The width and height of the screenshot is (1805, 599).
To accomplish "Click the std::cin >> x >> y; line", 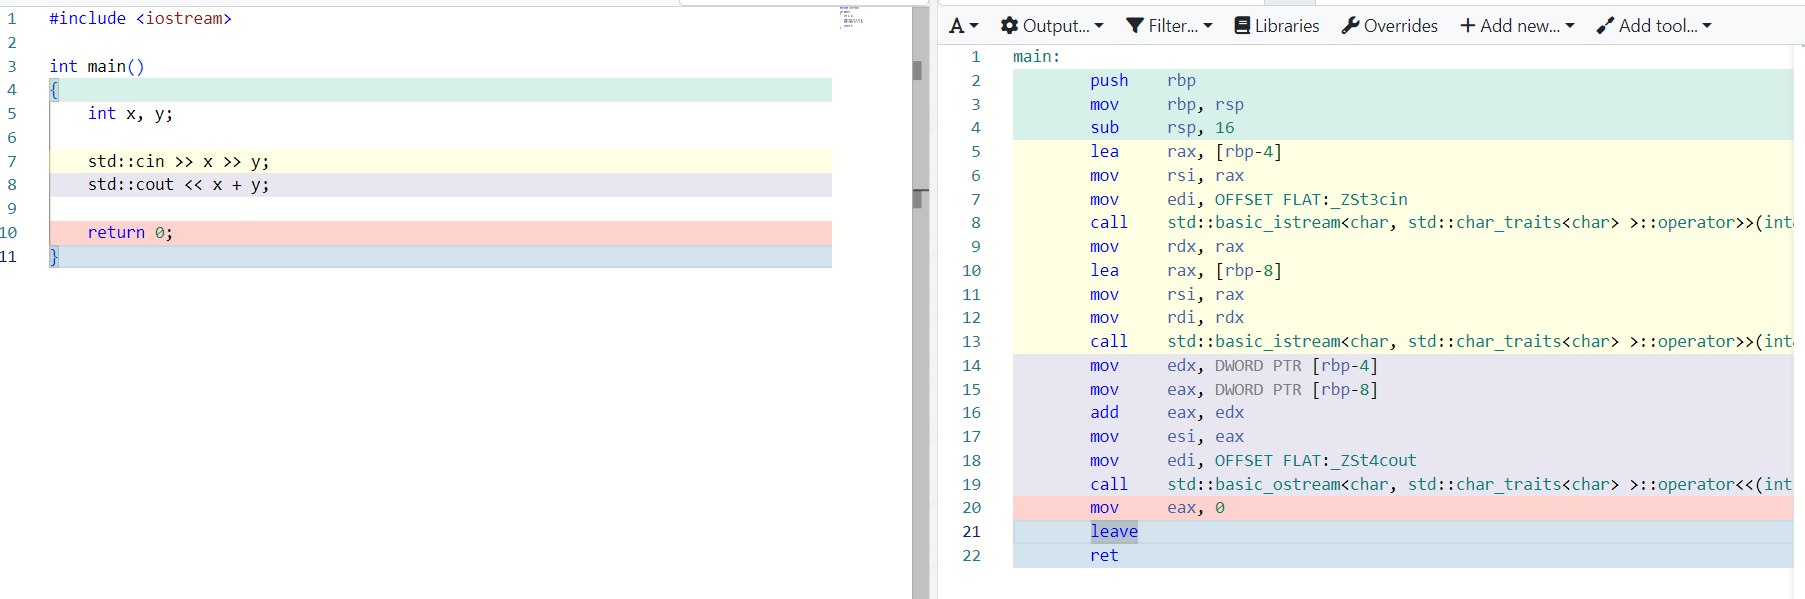I will click(x=178, y=161).
